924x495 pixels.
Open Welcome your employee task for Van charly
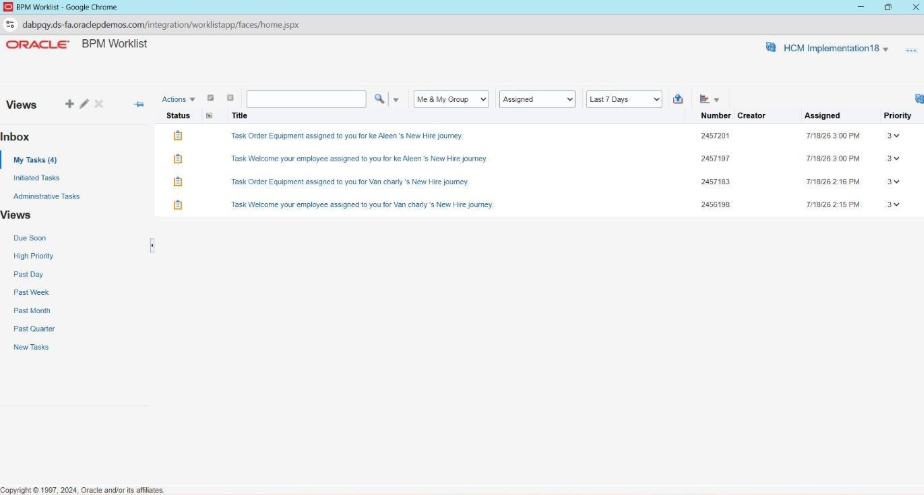pyautogui.click(x=362, y=204)
